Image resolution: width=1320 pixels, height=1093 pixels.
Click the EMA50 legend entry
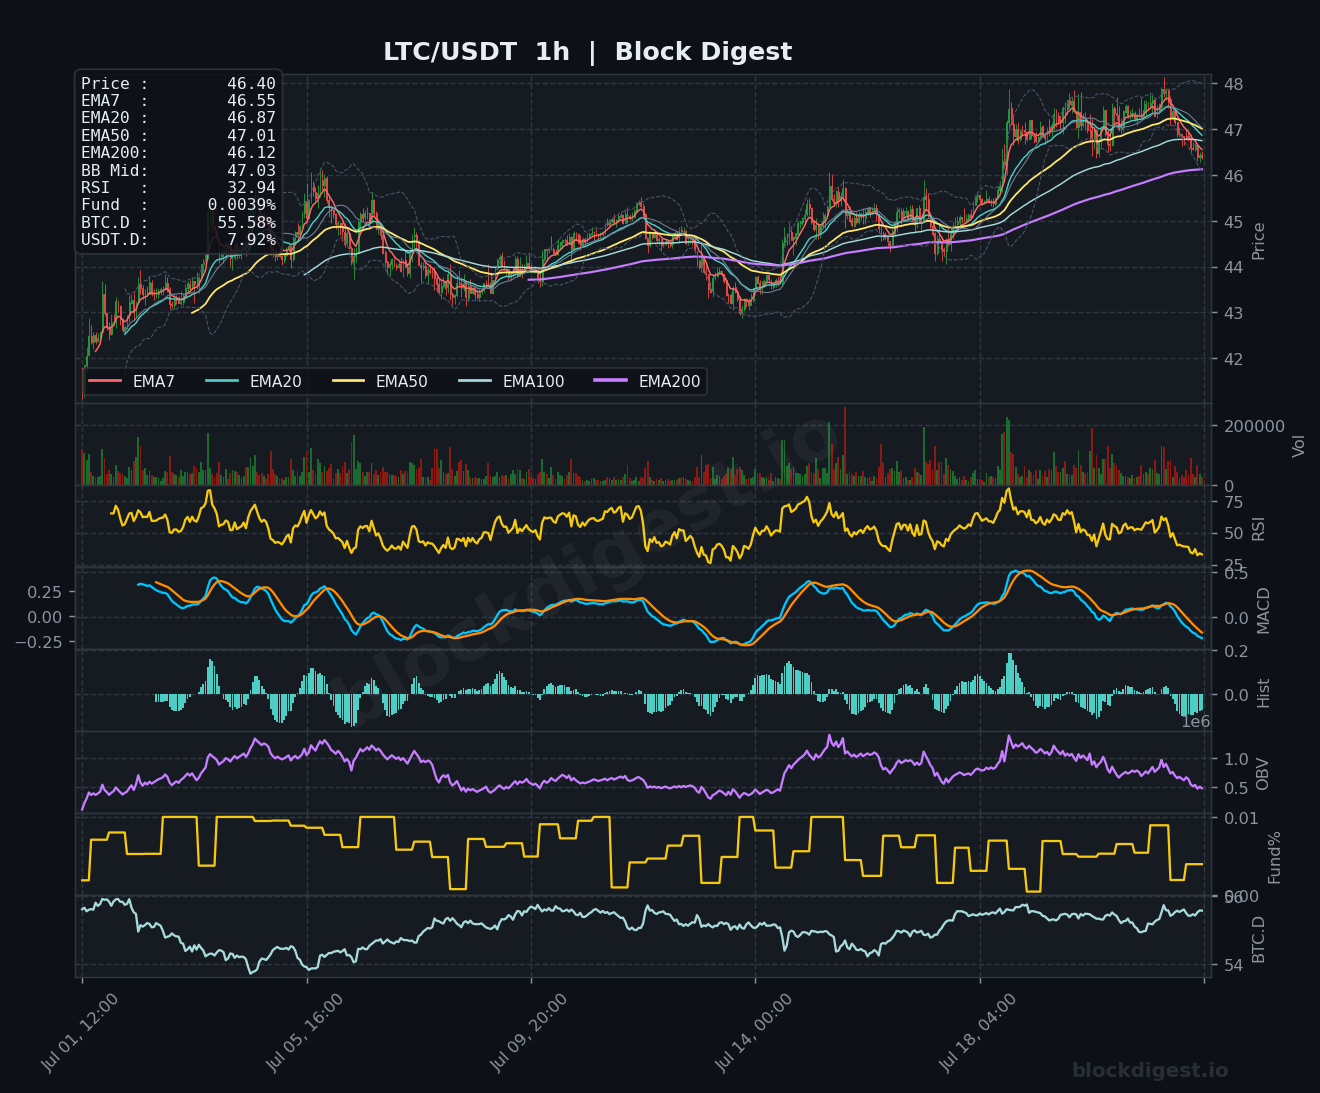pos(380,382)
